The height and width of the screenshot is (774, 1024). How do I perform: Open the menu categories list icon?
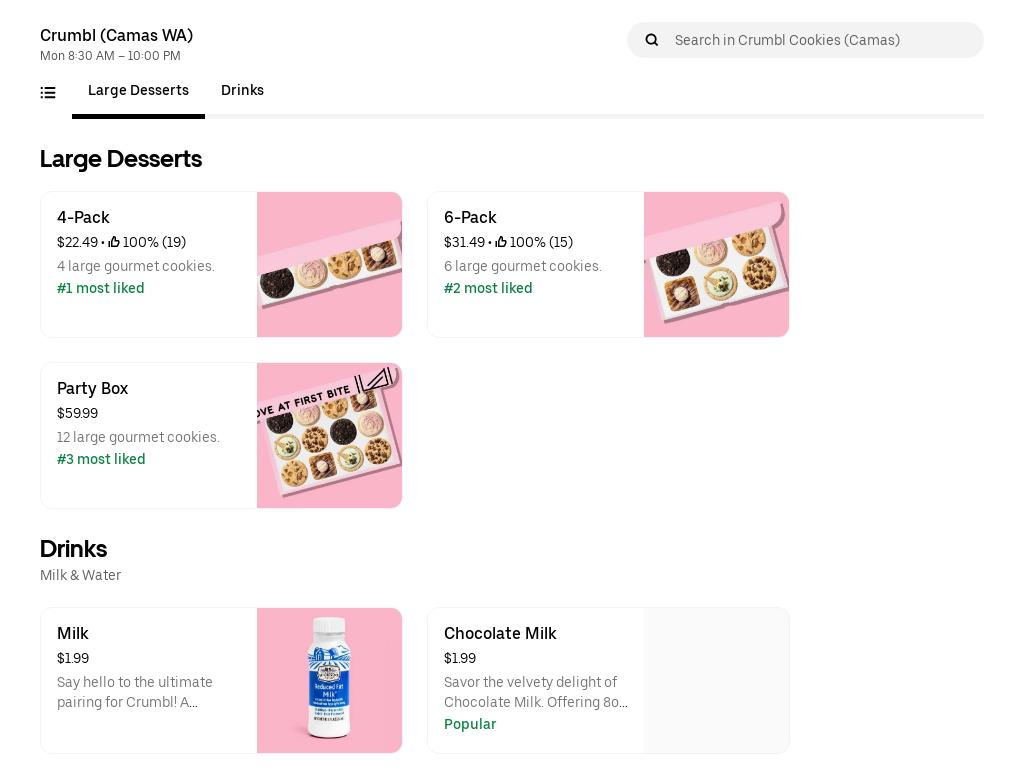tap(48, 93)
